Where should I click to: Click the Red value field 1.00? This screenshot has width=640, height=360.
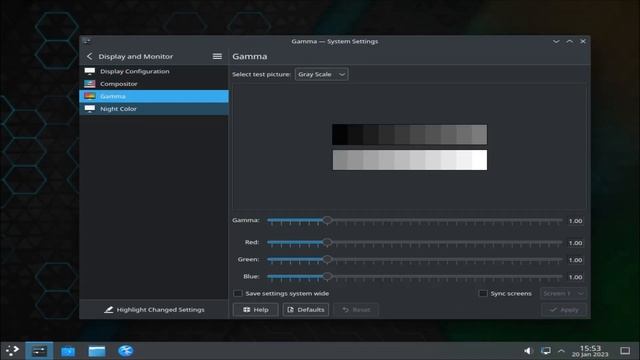576,243
